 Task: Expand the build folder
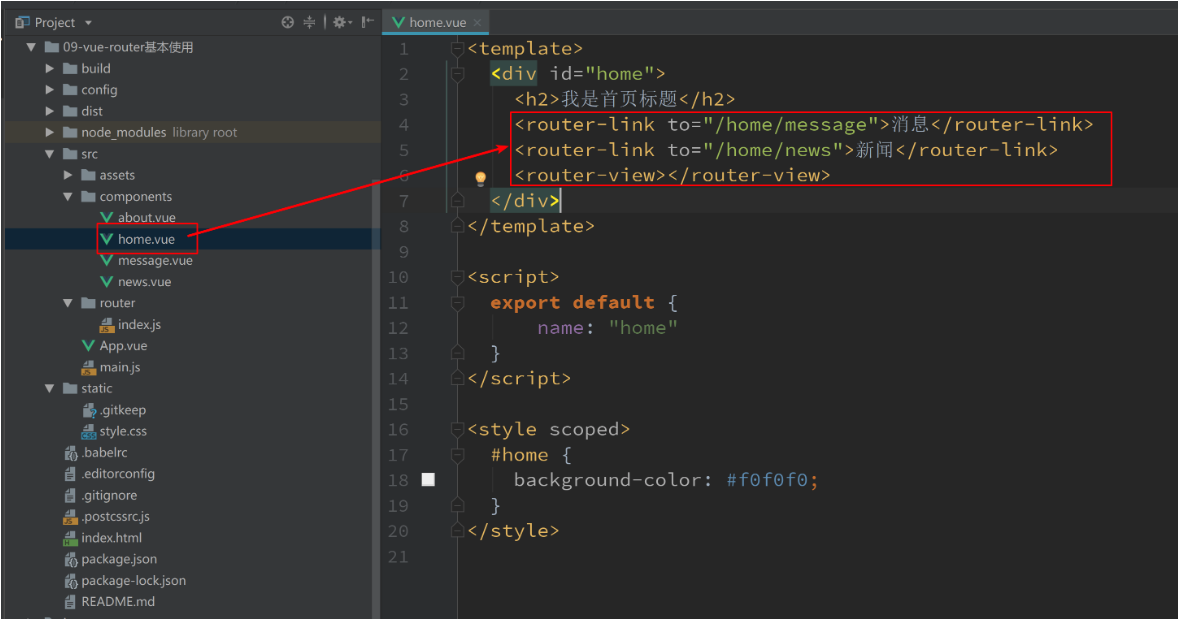50,68
